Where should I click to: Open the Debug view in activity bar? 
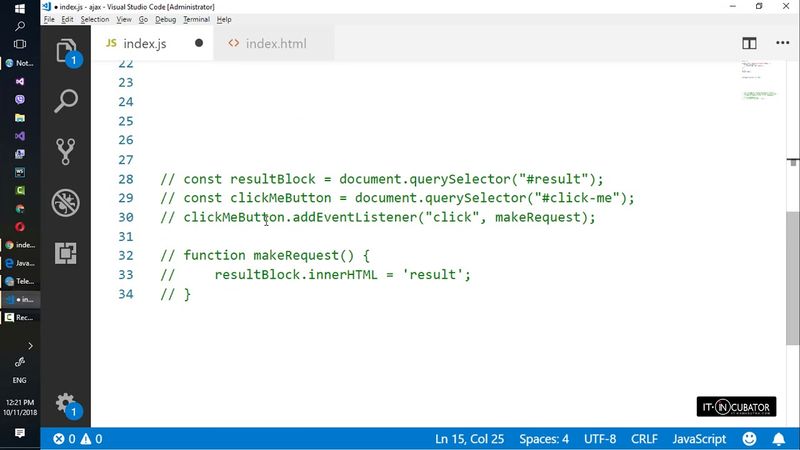66,201
